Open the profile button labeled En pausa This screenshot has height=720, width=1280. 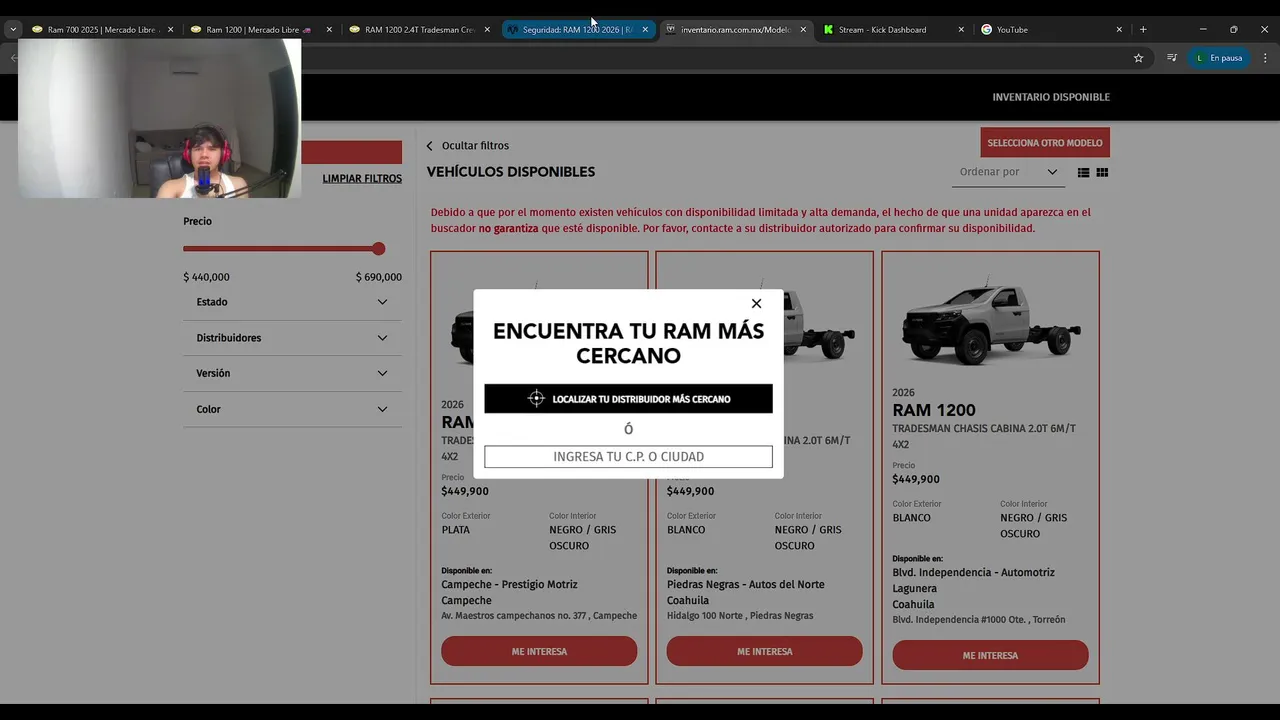(1218, 58)
